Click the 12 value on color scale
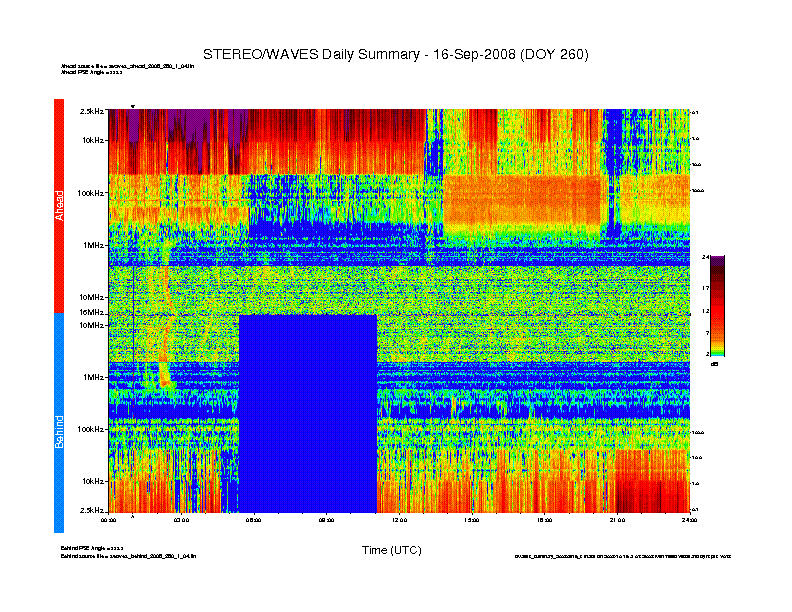The width and height of the screenshot is (792, 612). coord(706,312)
